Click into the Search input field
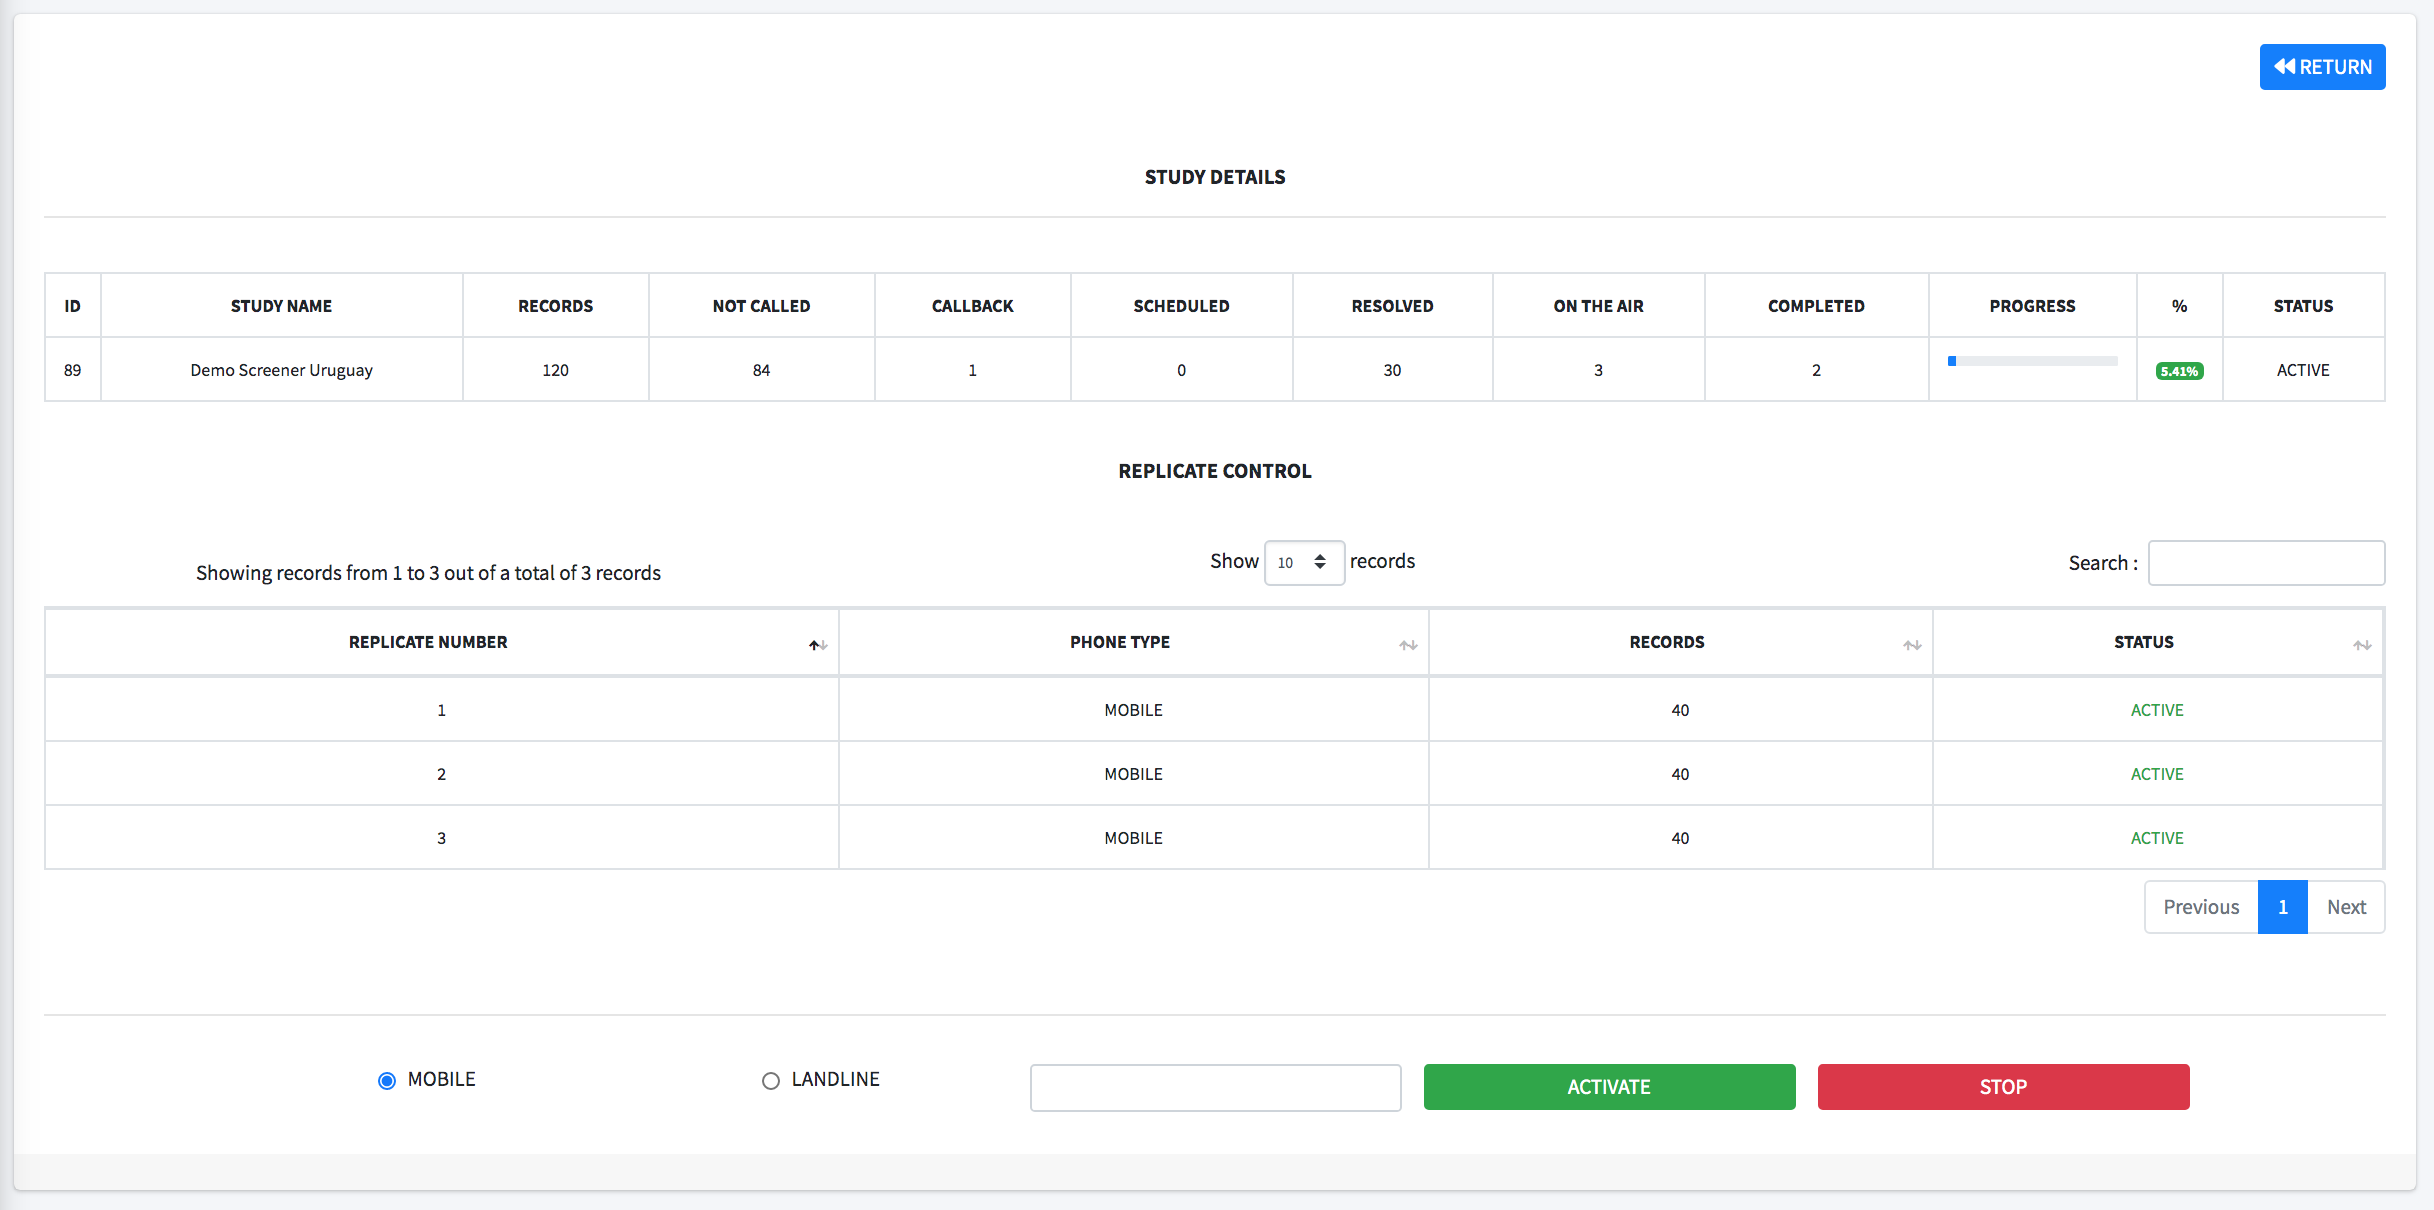The height and width of the screenshot is (1210, 2434). tap(2266, 563)
